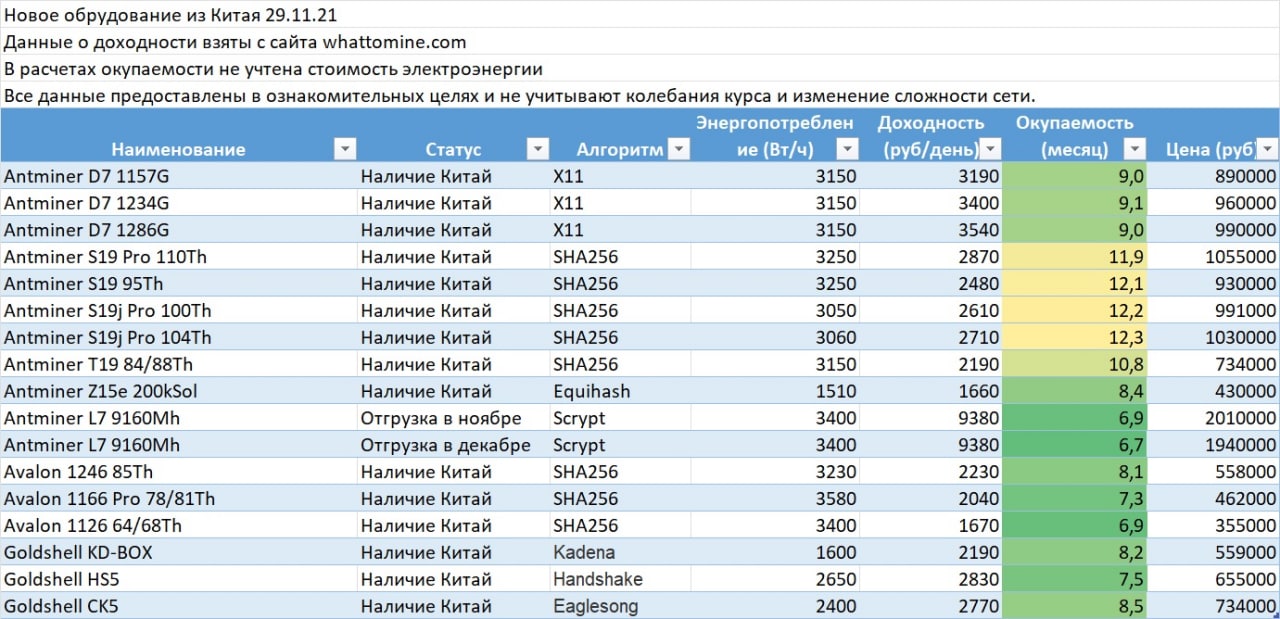The height and width of the screenshot is (619, 1280).
Task: Select the Алгоритм header cell
Action: (621, 136)
